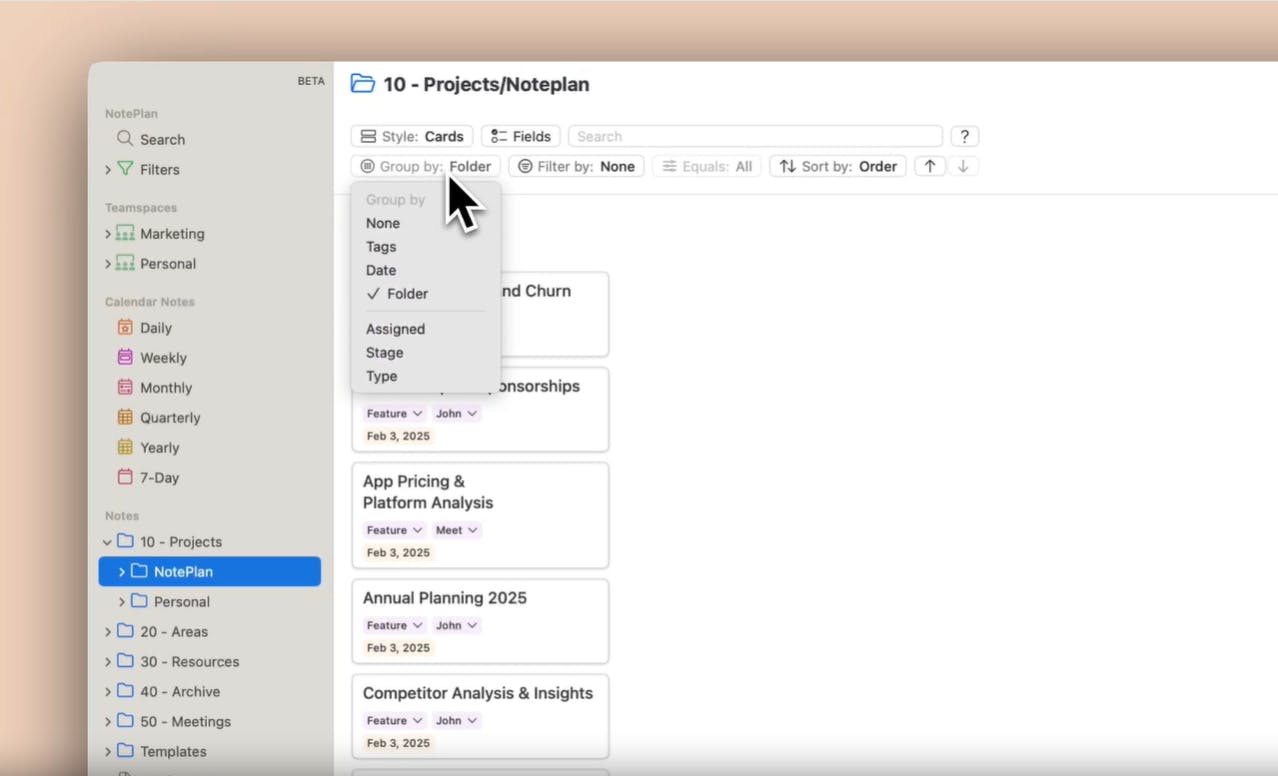Open the Daily calendar note icon
1278x776 pixels.
[x=125, y=327]
